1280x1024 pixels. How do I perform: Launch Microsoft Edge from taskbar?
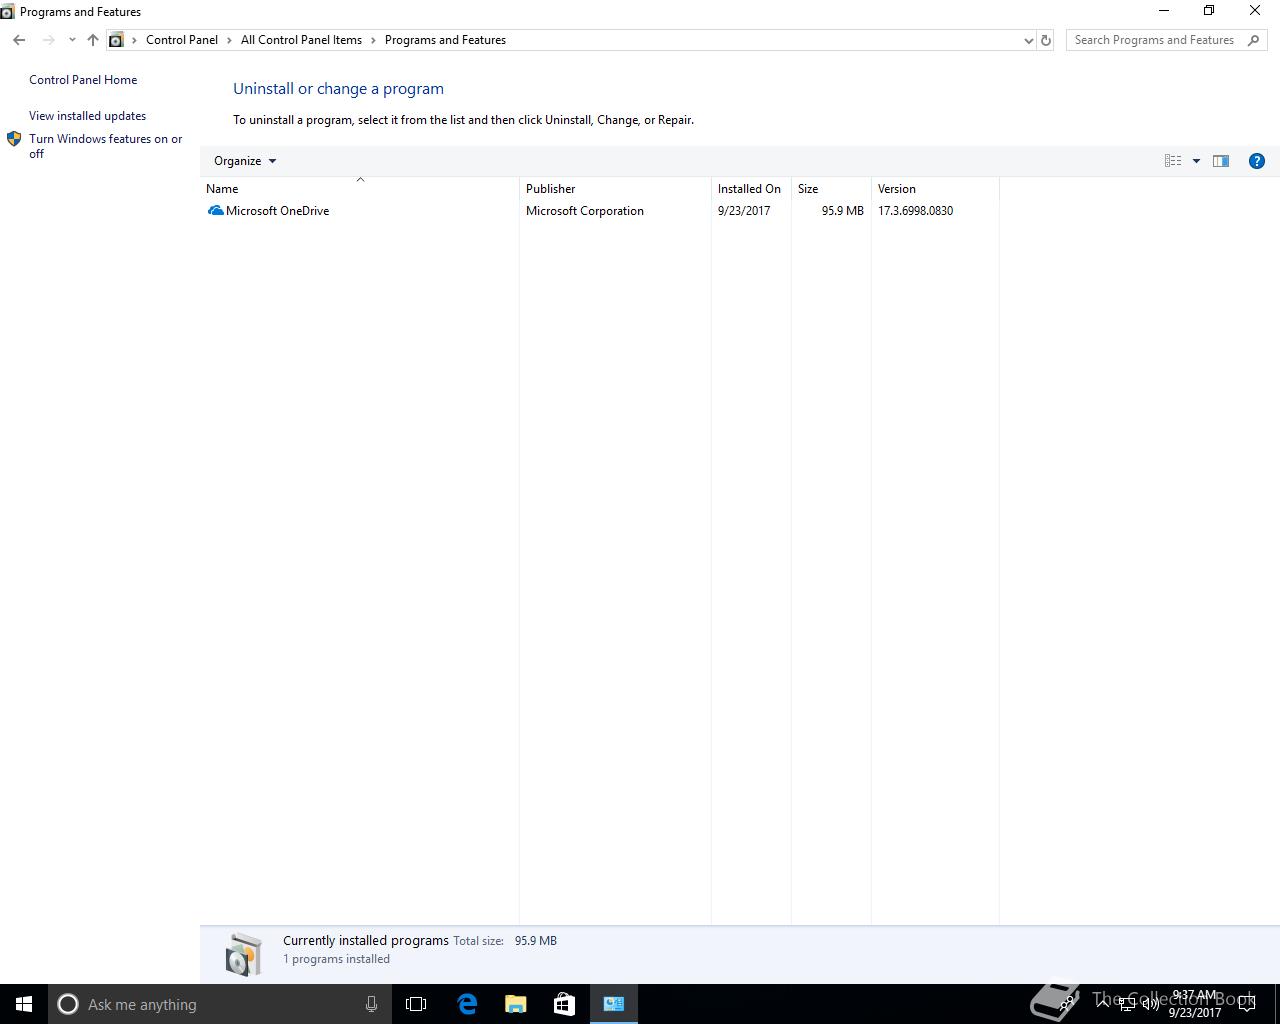click(467, 1004)
